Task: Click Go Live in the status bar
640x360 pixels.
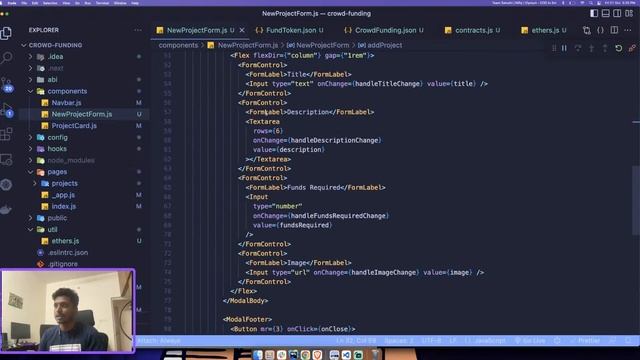Action: (x=530, y=340)
